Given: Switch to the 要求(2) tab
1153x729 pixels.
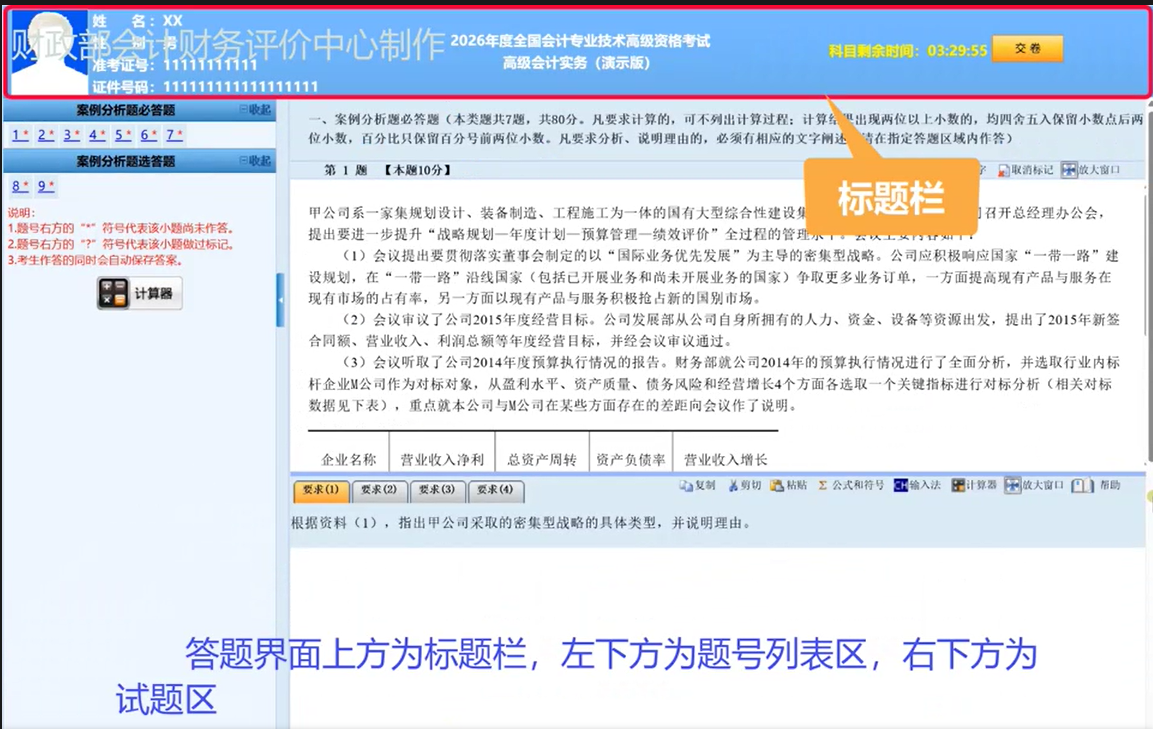Looking at the screenshot, I should click(379, 491).
